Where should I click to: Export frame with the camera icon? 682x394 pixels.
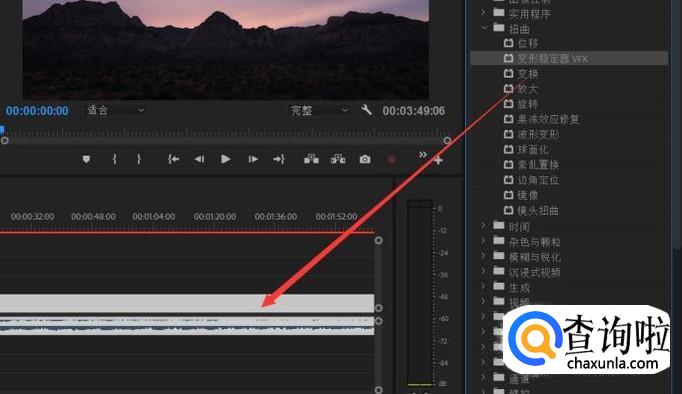(x=365, y=160)
